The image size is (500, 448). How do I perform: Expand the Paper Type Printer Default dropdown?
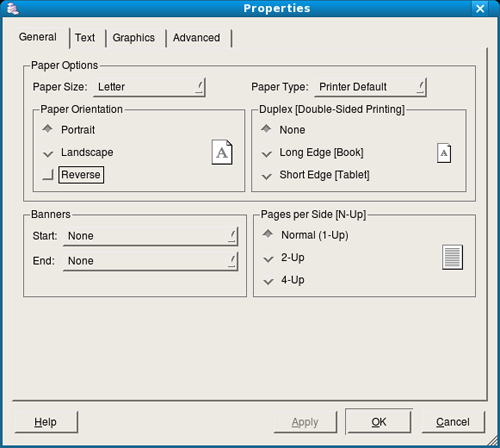pos(370,87)
